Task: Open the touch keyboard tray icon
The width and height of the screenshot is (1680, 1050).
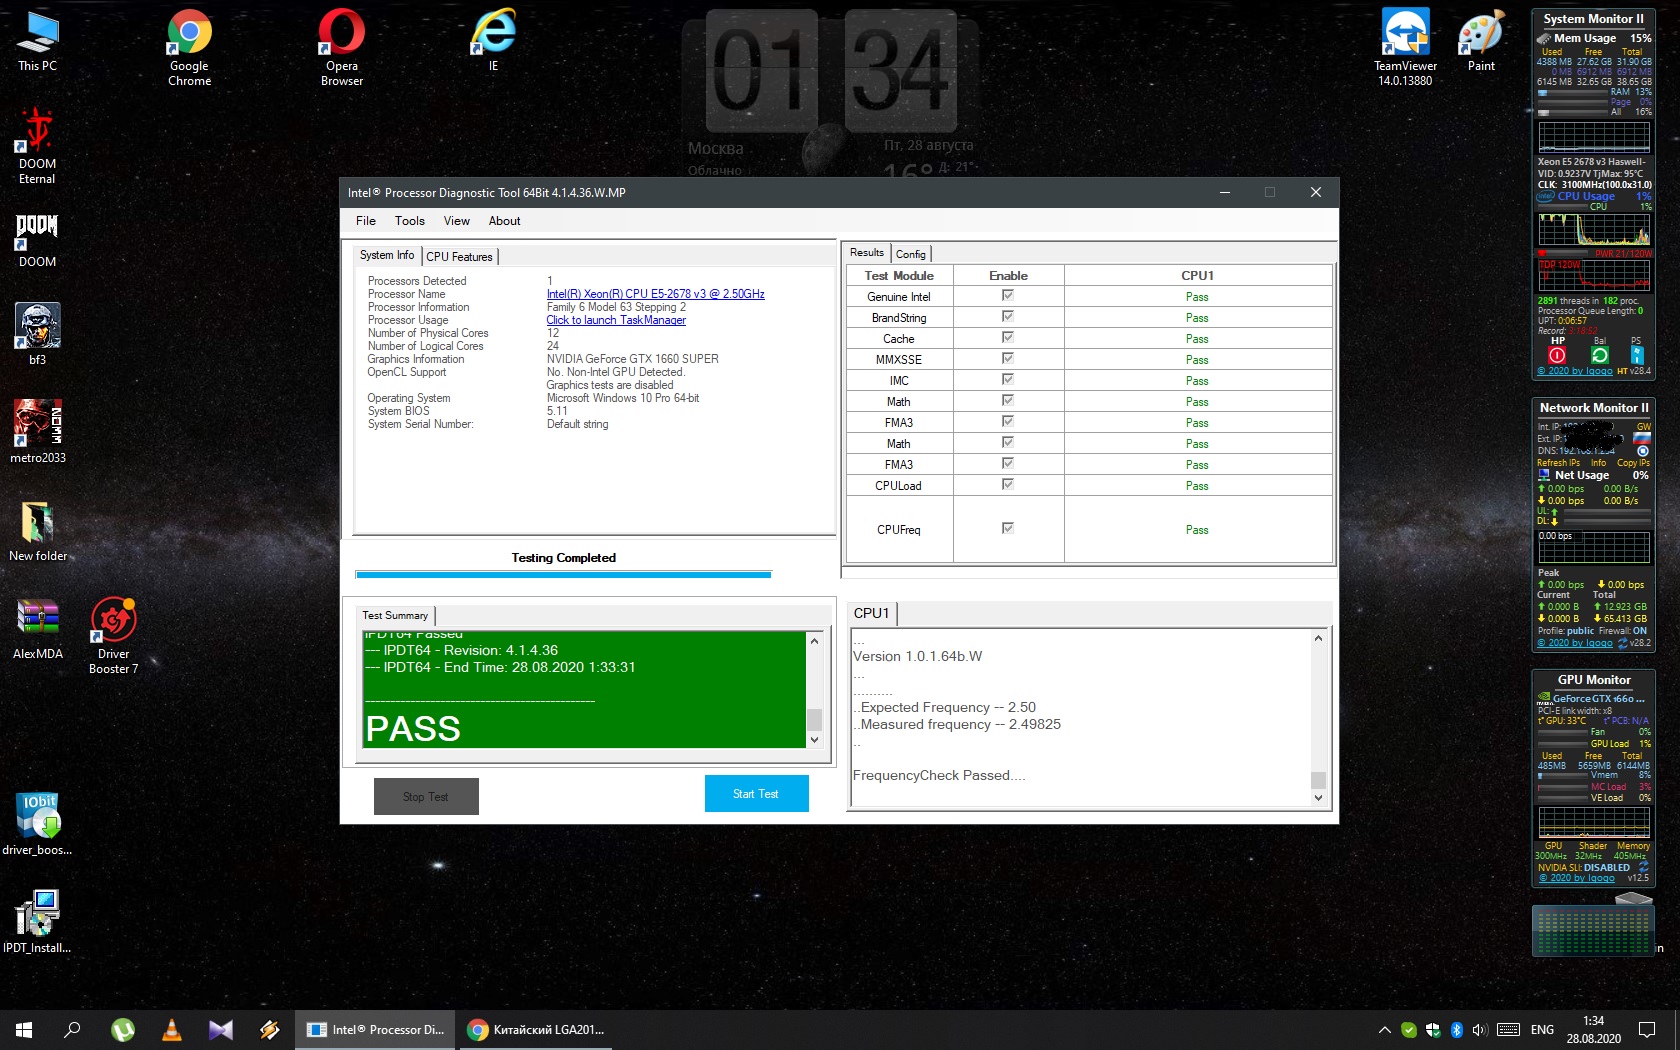Action: click(1509, 1030)
